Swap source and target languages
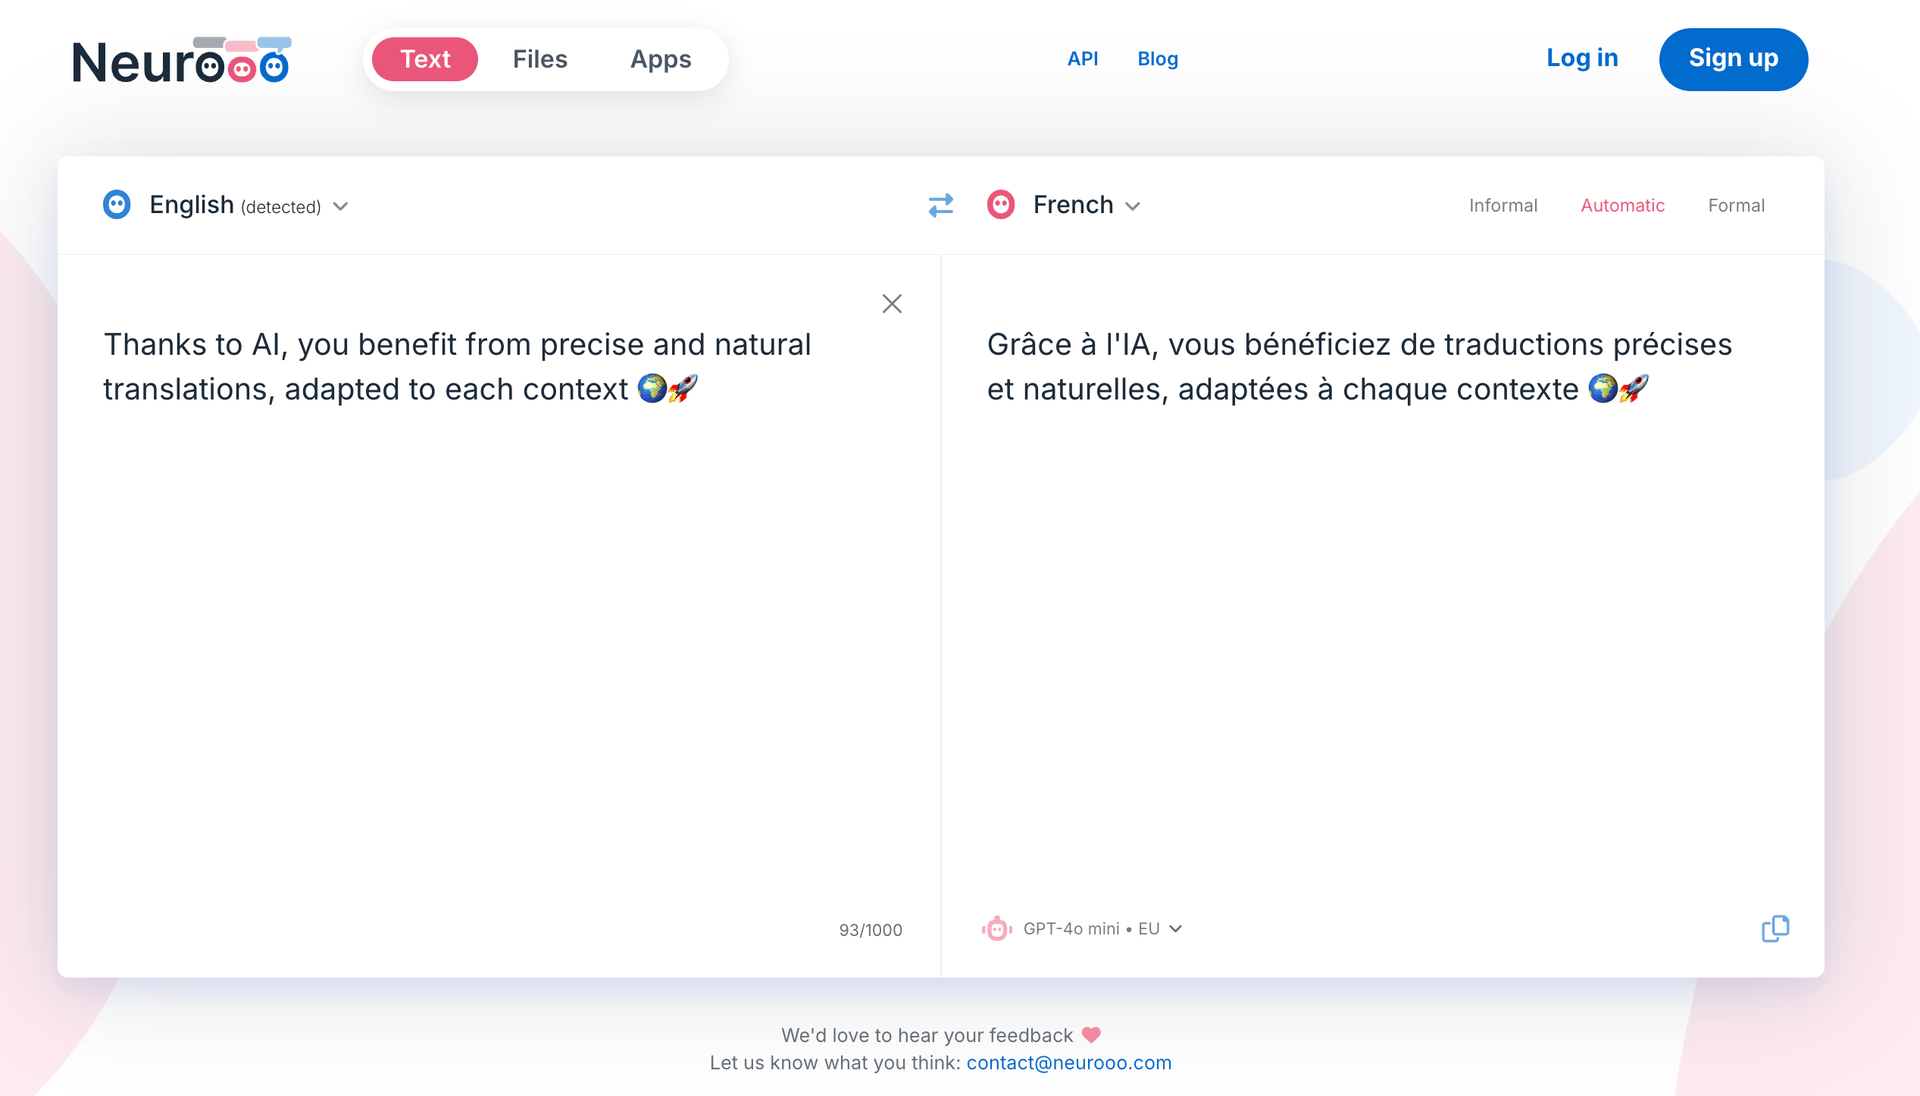This screenshot has width=1920, height=1096. tap(940, 205)
